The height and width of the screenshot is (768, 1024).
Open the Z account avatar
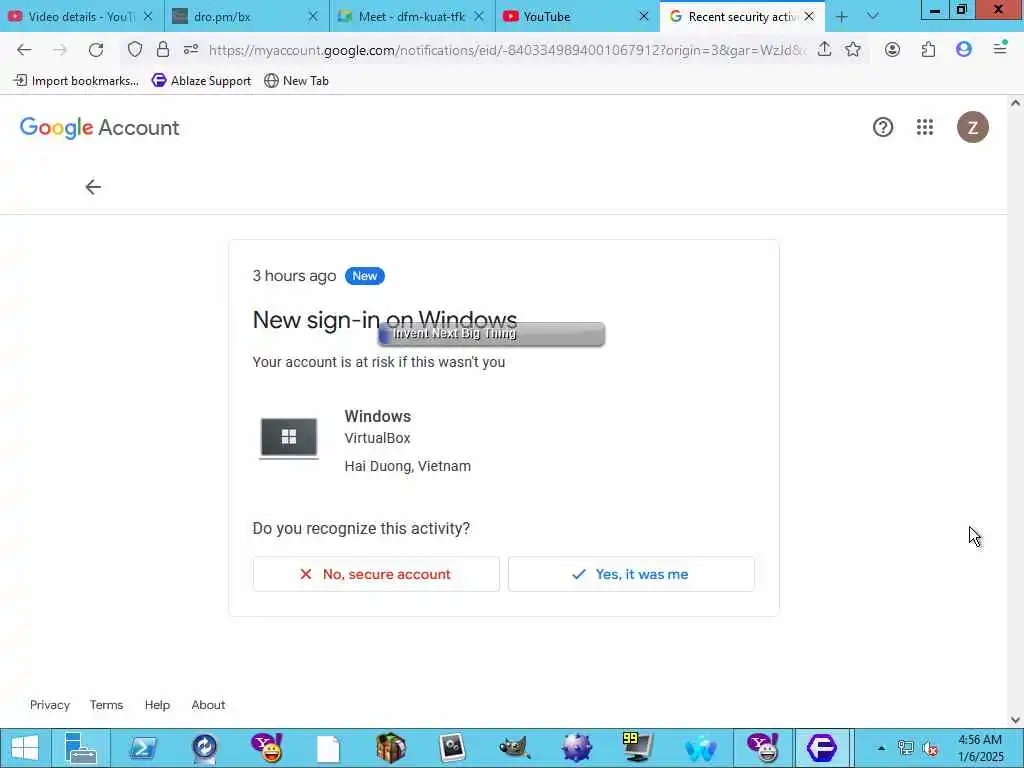point(973,127)
